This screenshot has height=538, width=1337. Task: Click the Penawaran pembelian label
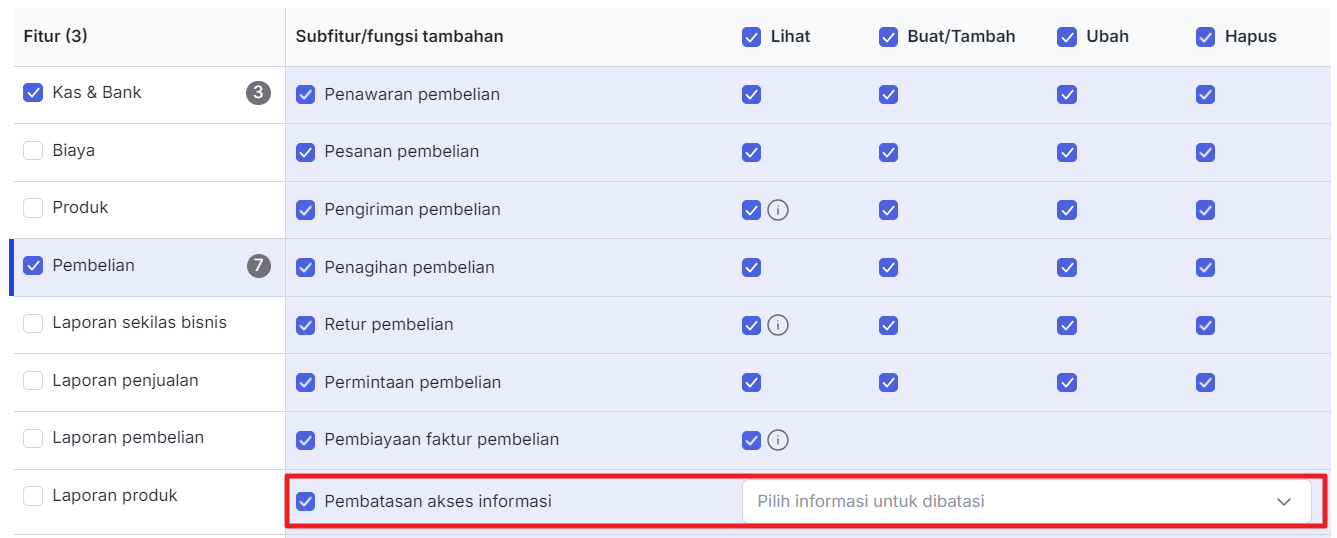pyautogui.click(x=411, y=95)
